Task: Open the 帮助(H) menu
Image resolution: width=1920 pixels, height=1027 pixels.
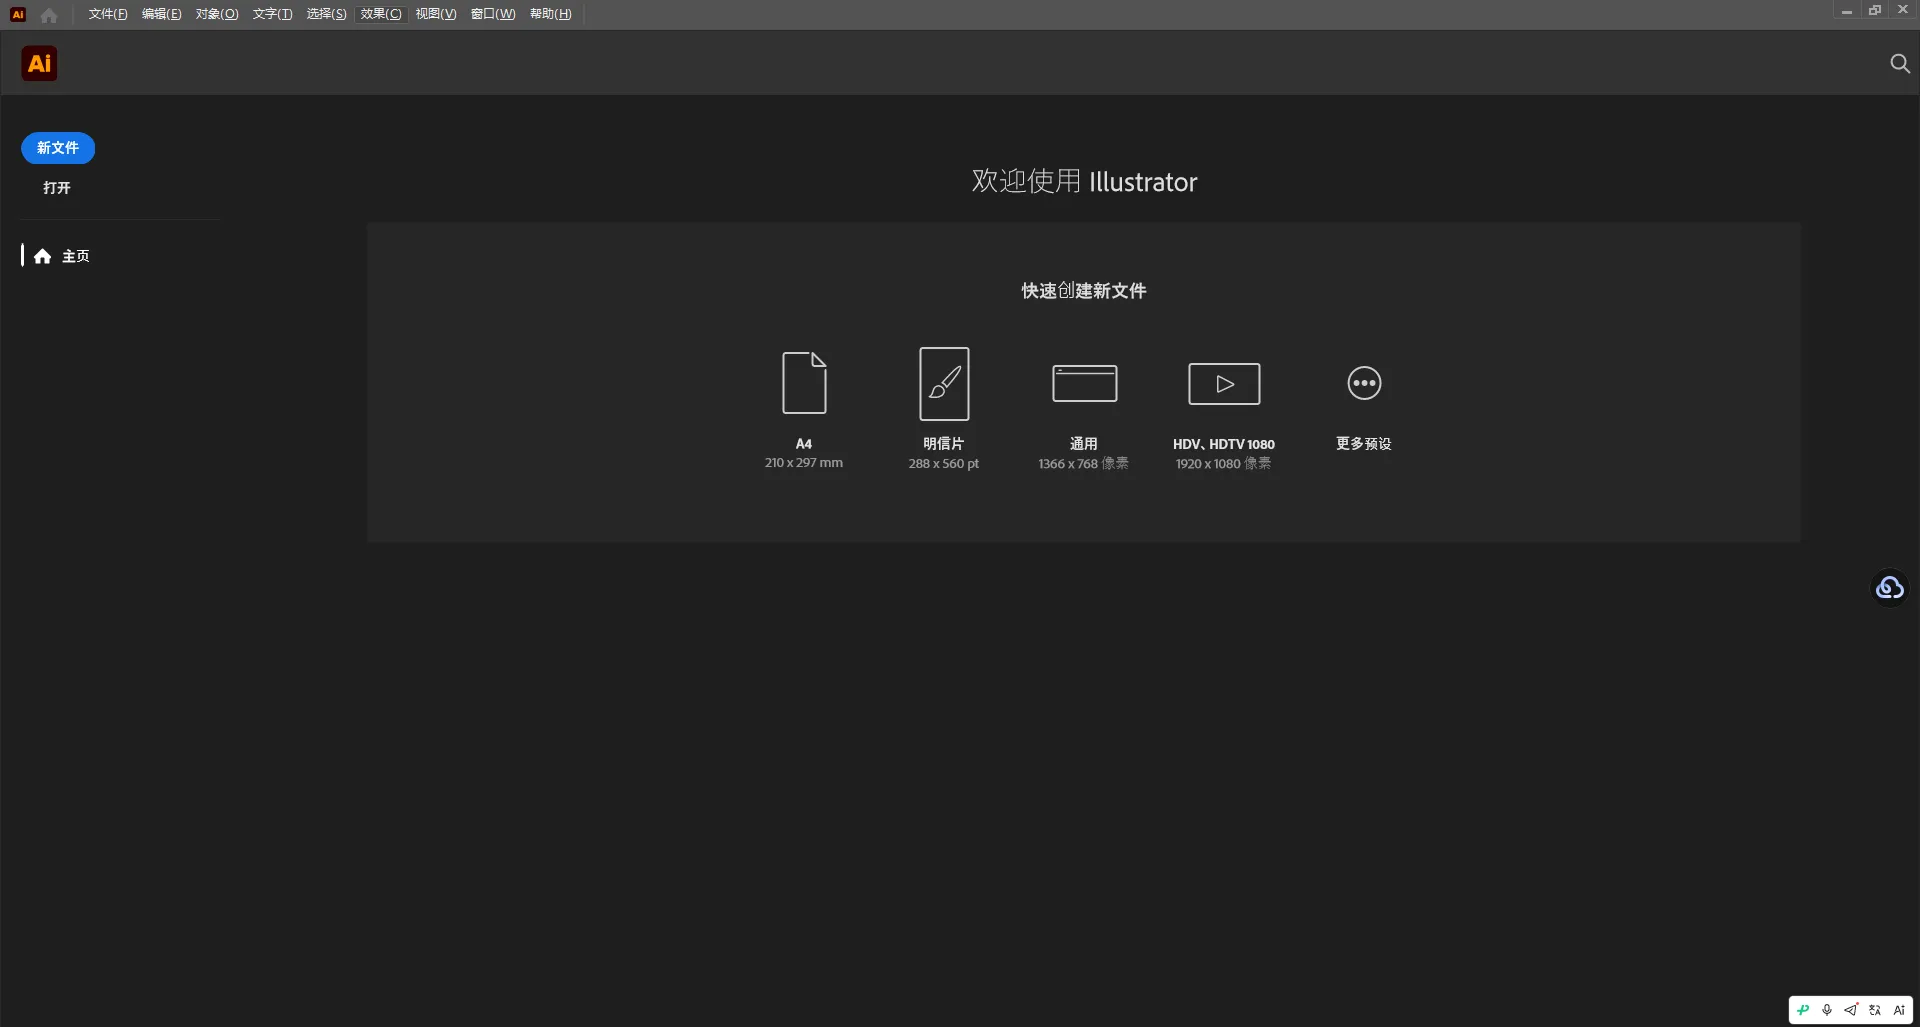Action: [551, 14]
